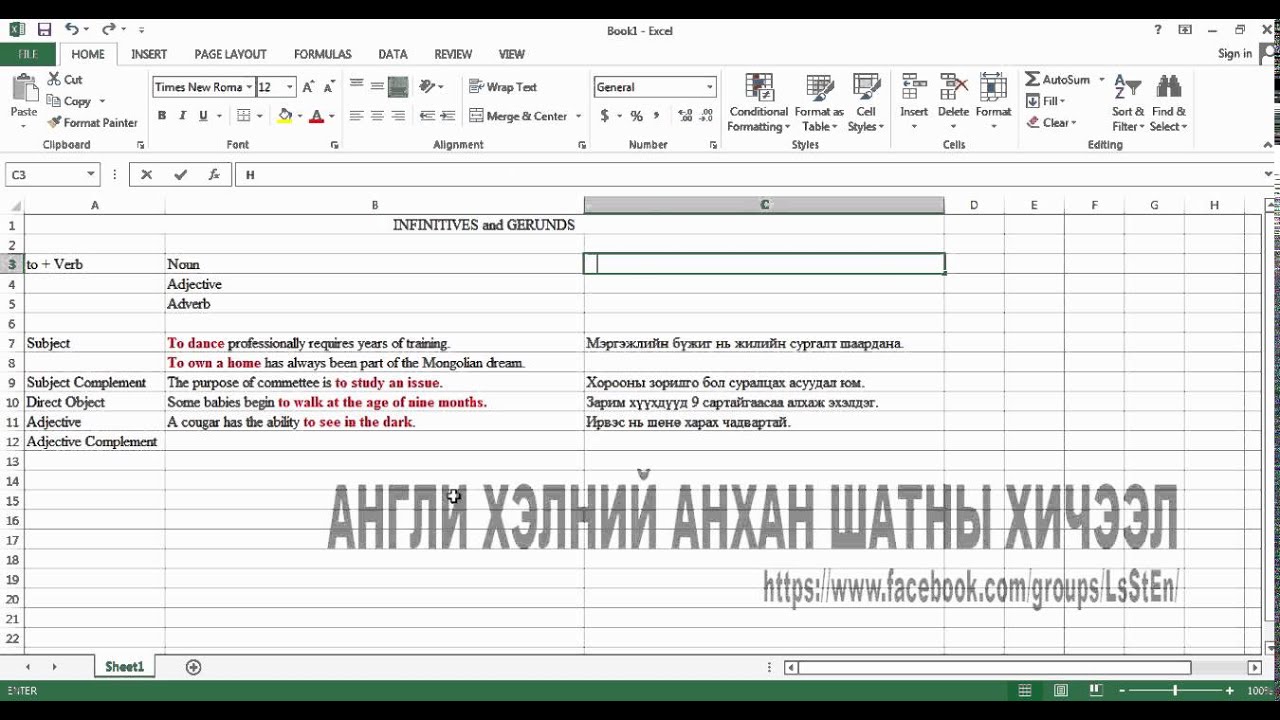
Task: Cancel the cell entry in formula bar
Action: pyautogui.click(x=146, y=174)
